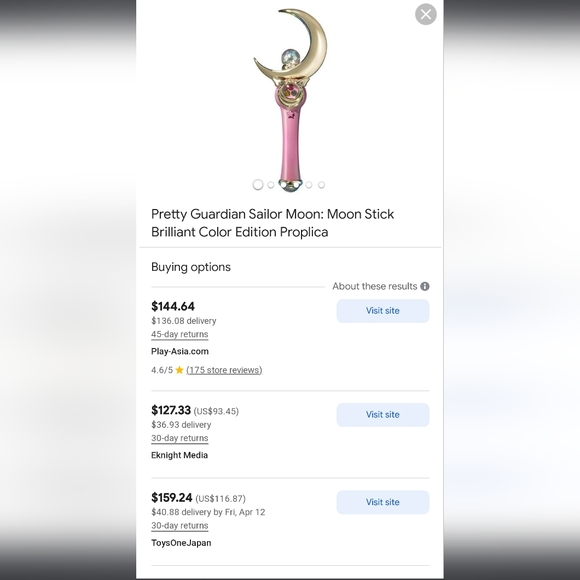Click the About these results label
Image resolution: width=580 pixels, height=580 pixels.
point(375,286)
